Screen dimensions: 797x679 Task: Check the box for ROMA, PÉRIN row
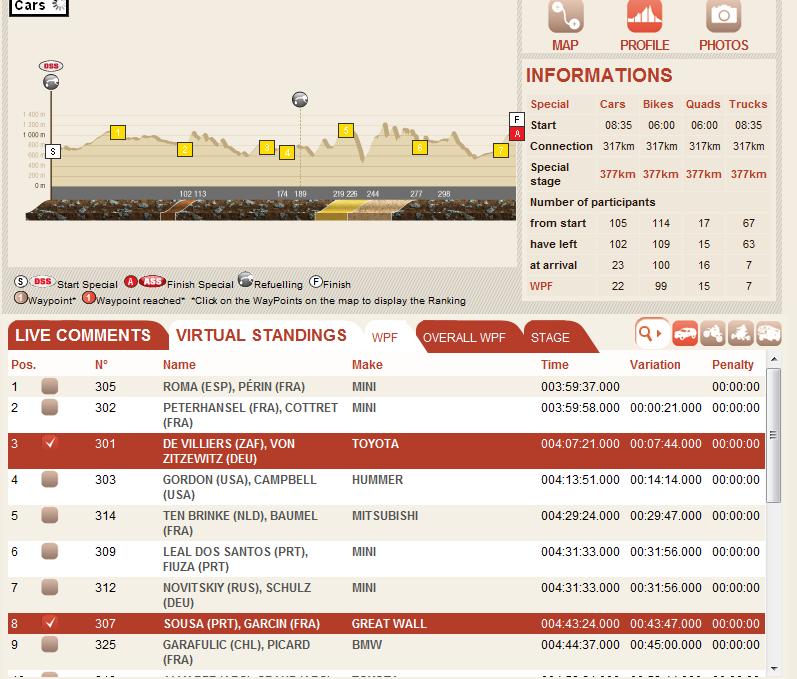click(49, 386)
